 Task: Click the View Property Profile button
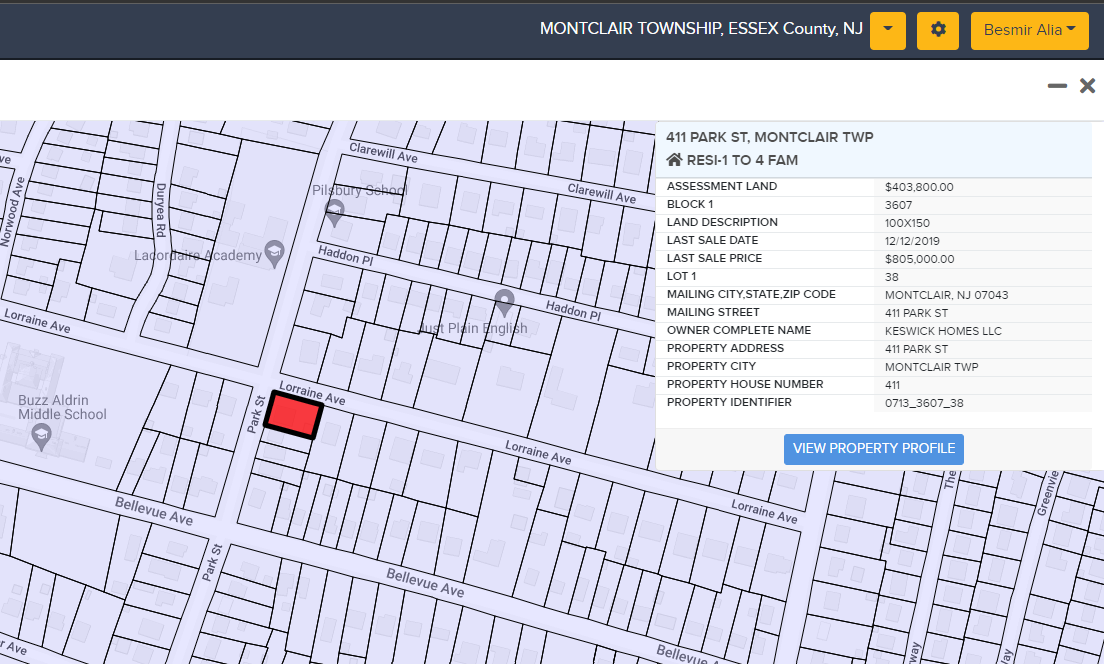point(873,449)
